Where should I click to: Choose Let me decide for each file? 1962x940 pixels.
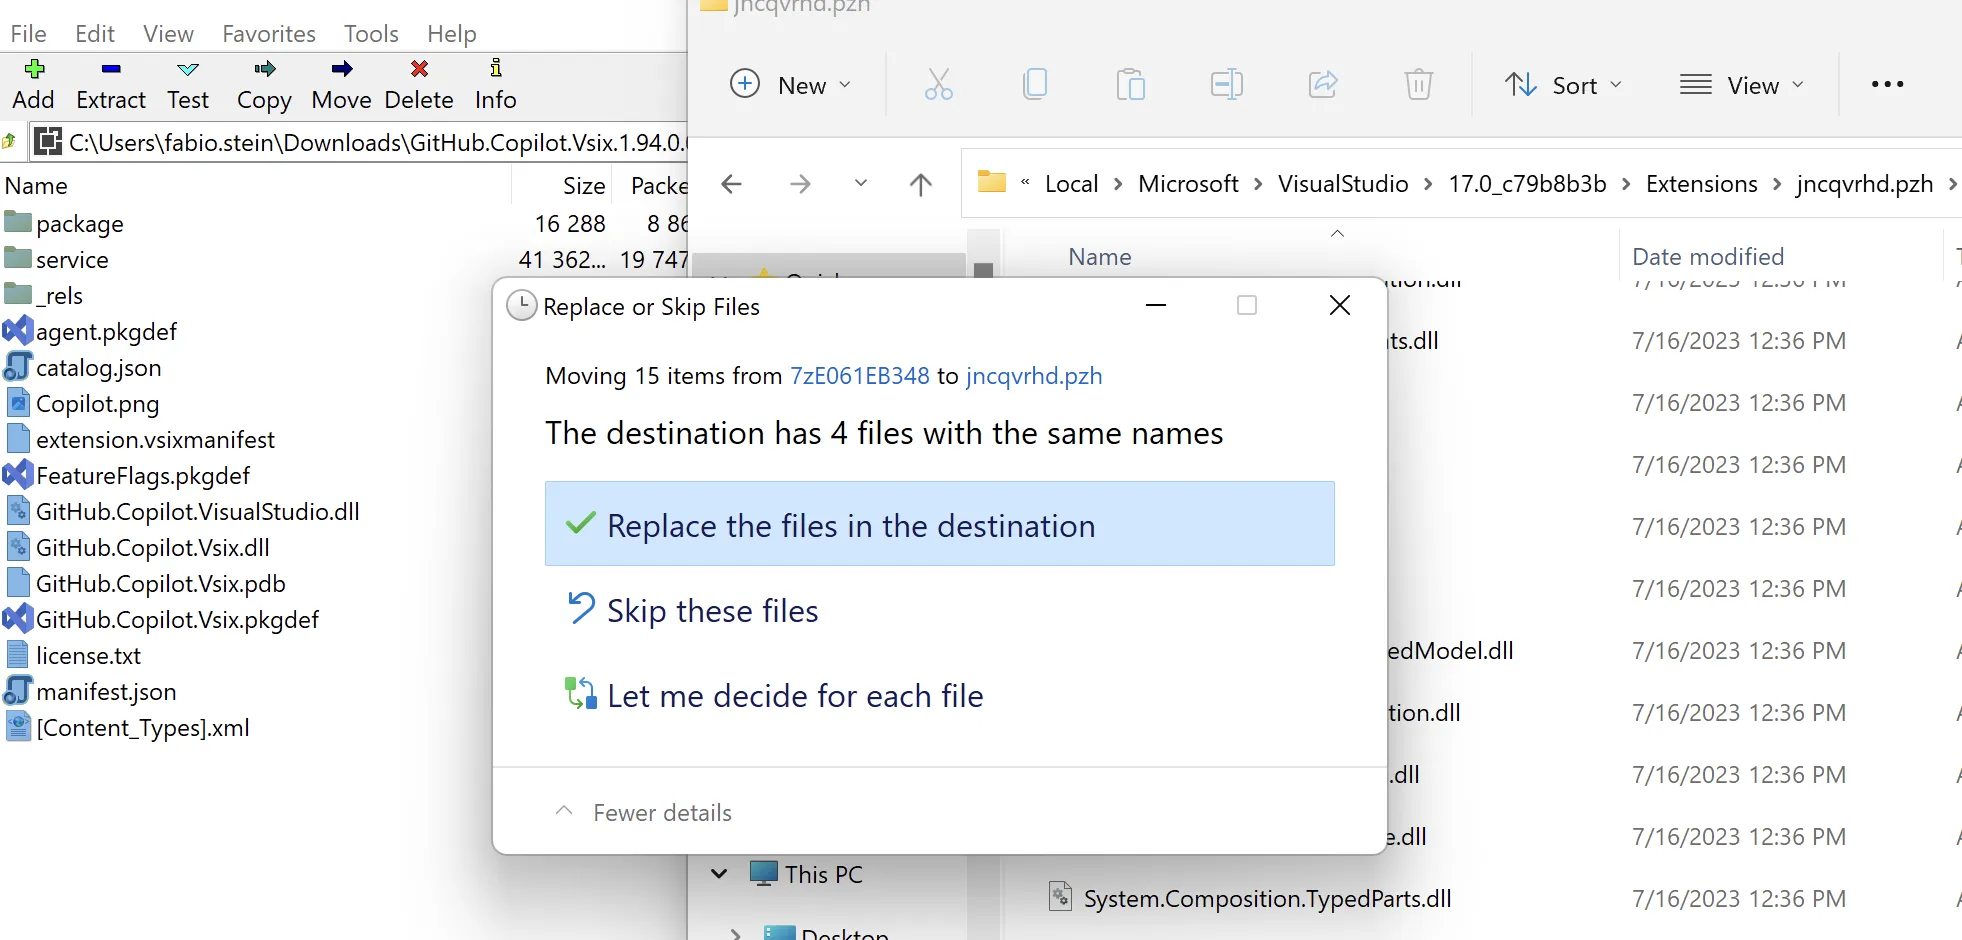pyautogui.click(x=939, y=695)
